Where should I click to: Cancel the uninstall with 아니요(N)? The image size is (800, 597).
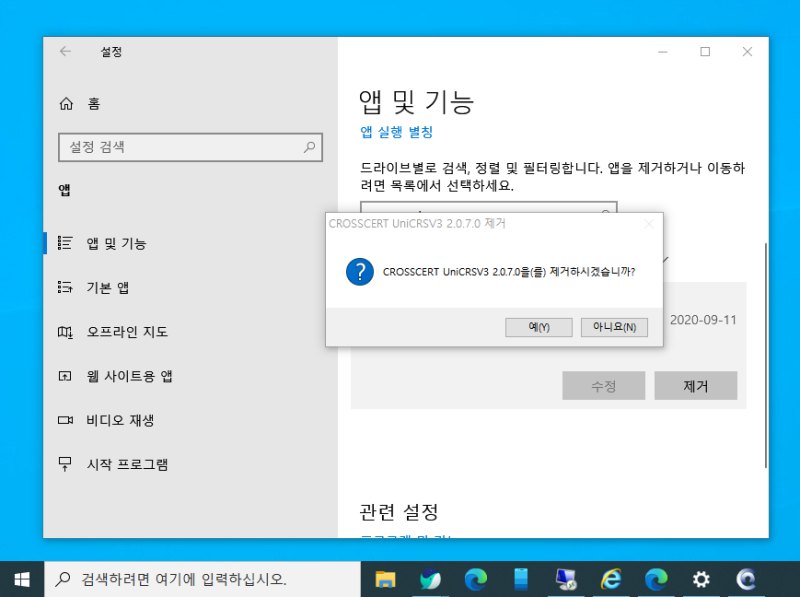[x=614, y=327]
